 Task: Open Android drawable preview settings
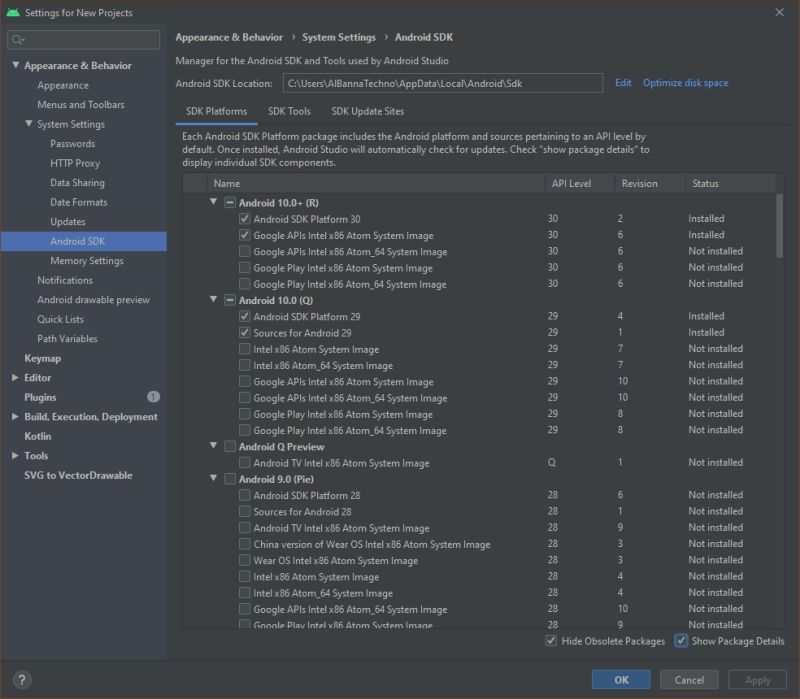[93, 299]
